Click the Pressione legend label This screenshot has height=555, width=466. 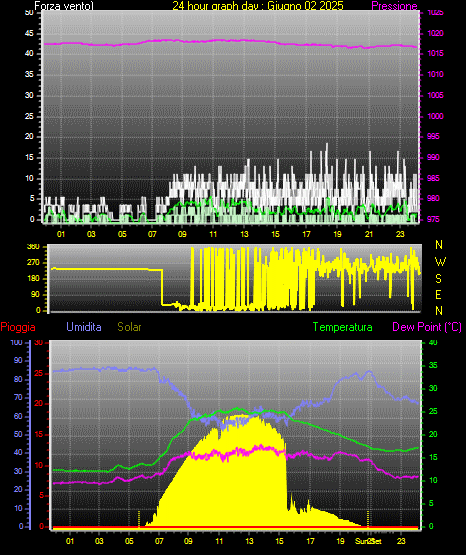coord(394,6)
